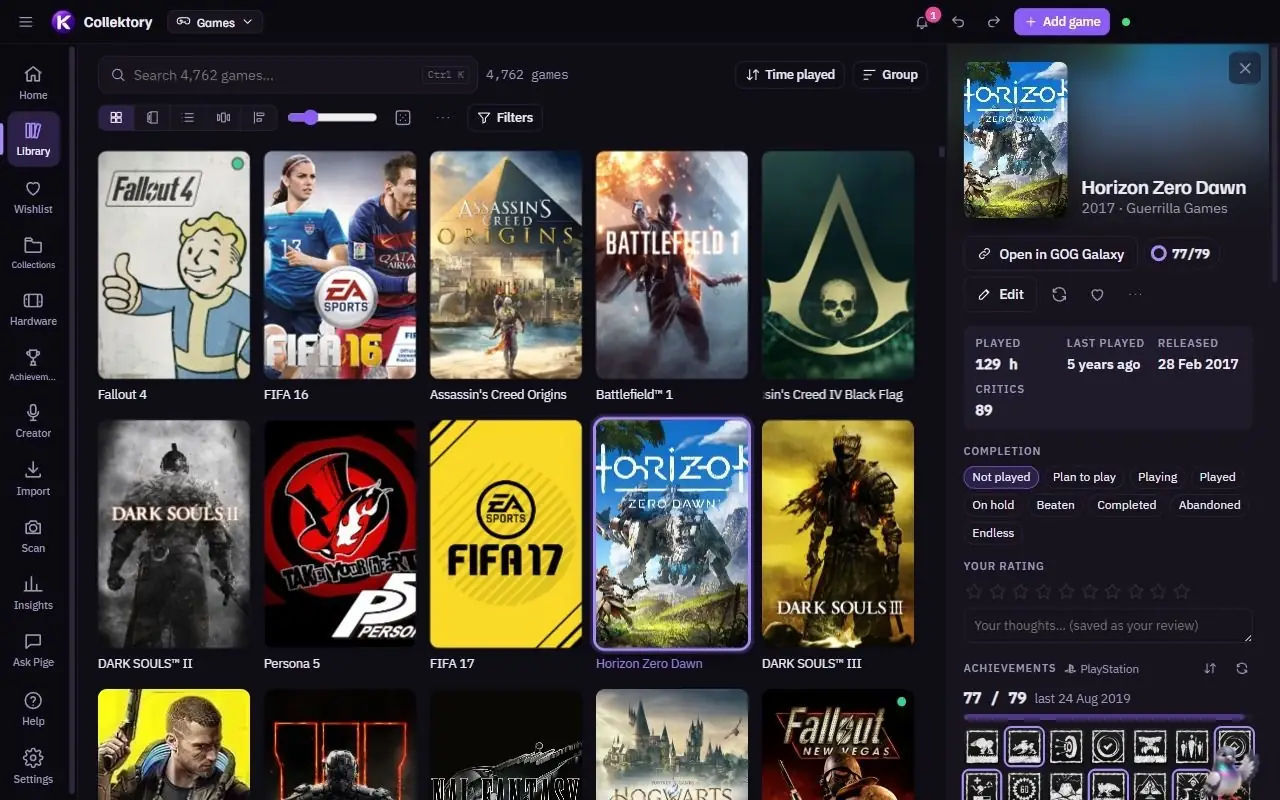Open more actions menu next to the heart icon
The width and height of the screenshot is (1280, 800).
(x=1135, y=295)
